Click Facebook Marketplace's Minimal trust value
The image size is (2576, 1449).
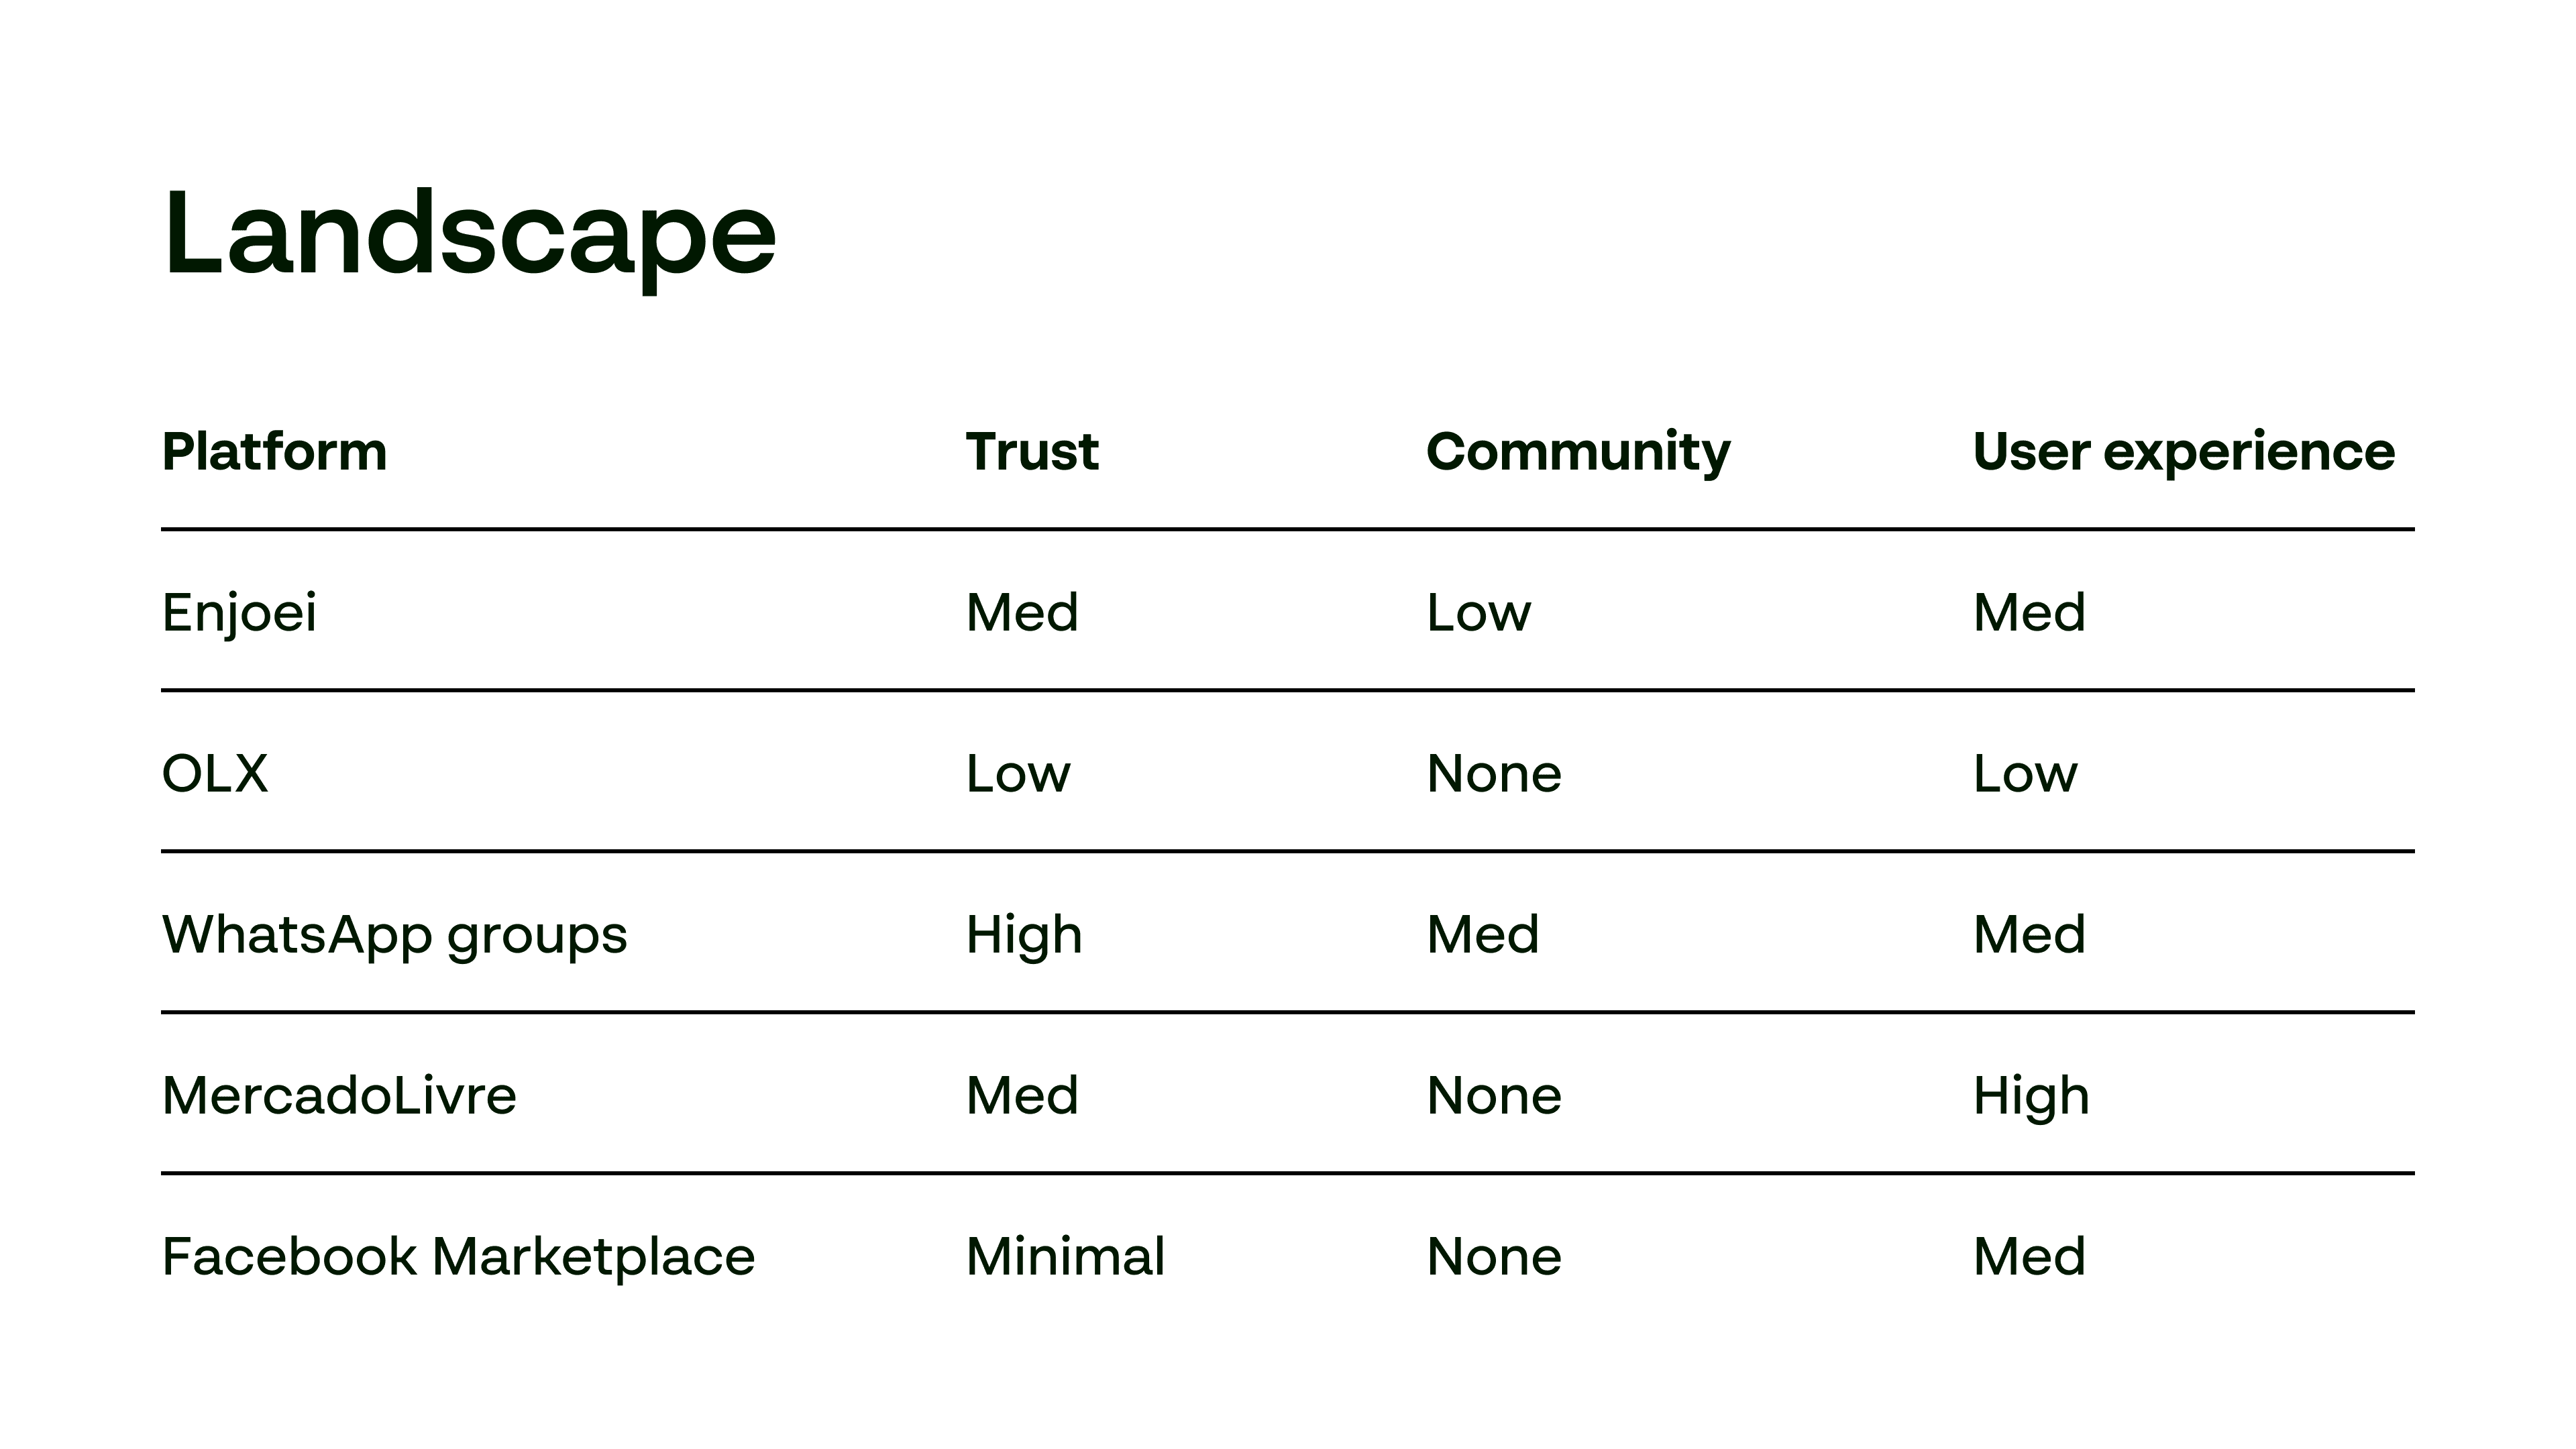1065,1257
